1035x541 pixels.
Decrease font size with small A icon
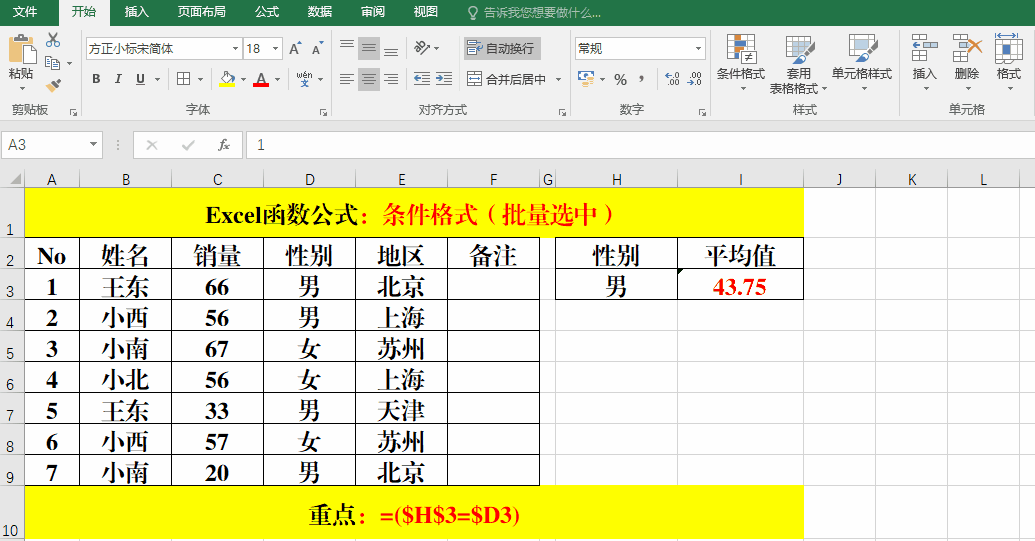pos(317,48)
